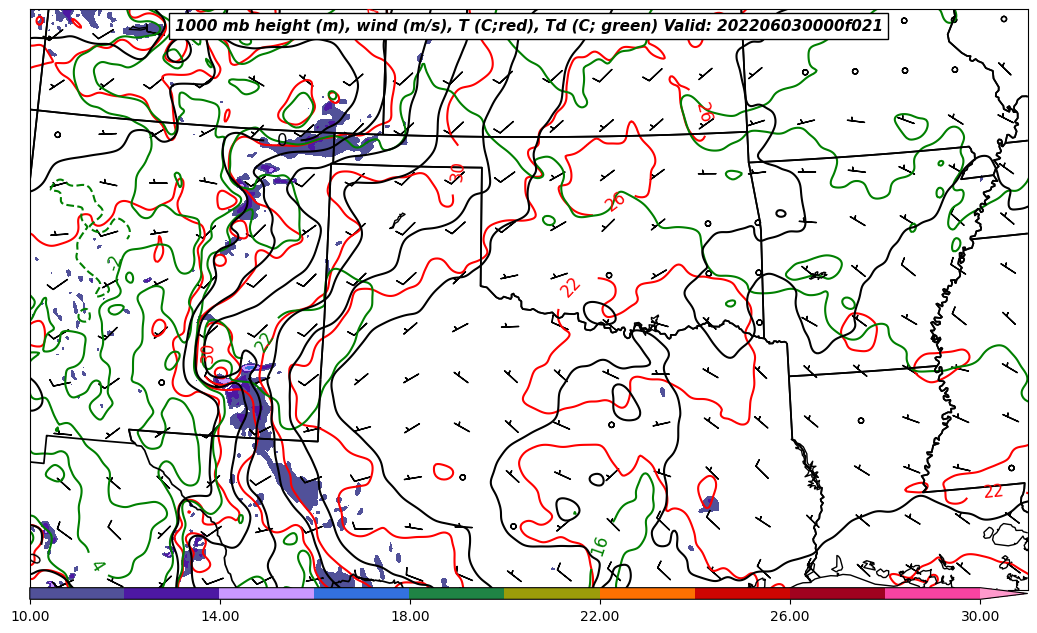The width and height of the screenshot is (1037, 633).
Task: Click the red '22' contour label in southwest Oklahoma
Action: [x=569, y=287]
